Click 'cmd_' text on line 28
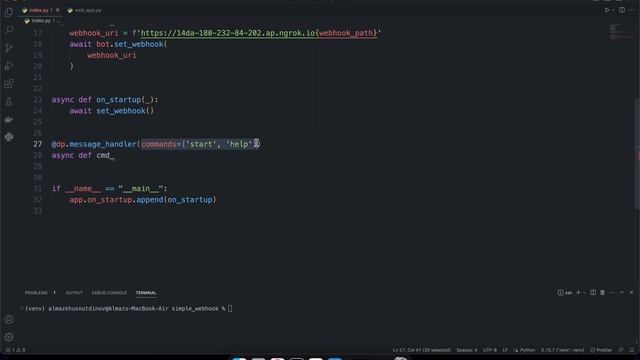The image size is (640, 360). coord(105,155)
